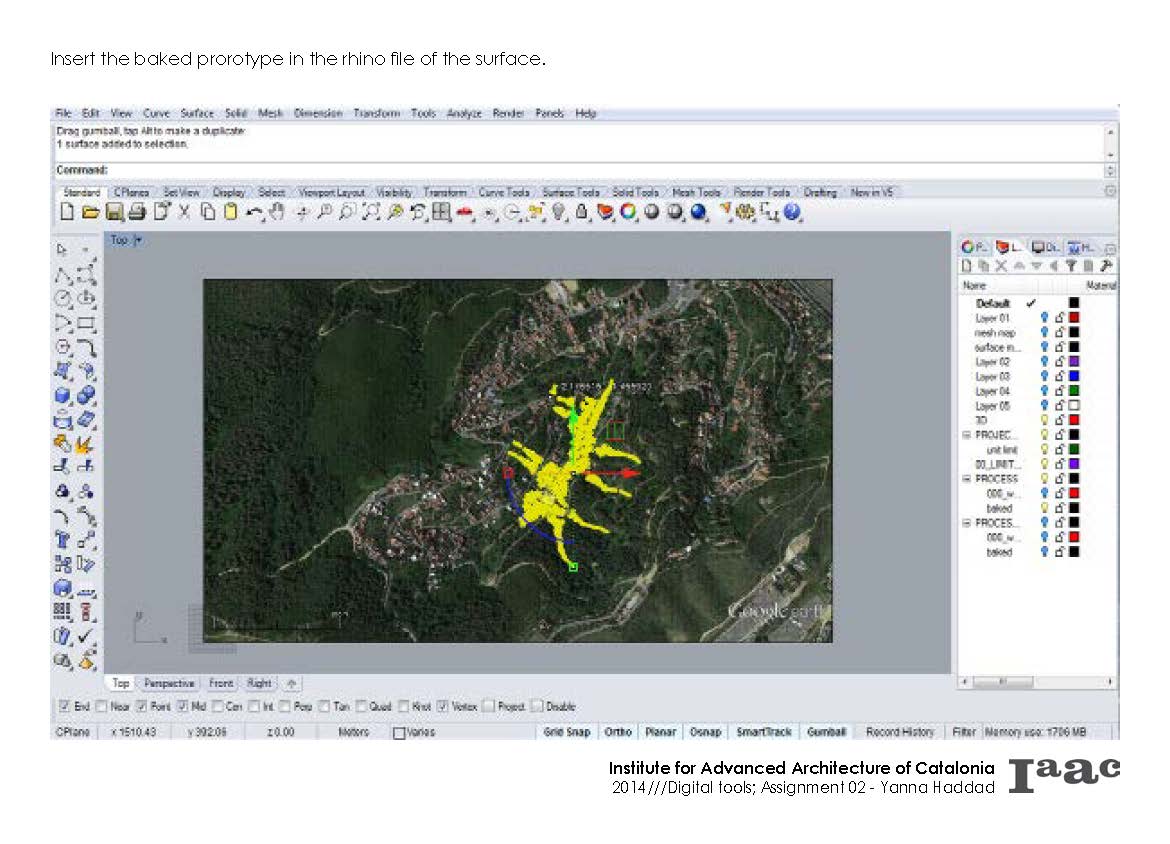
Task: Toggle the Quad osnap checkbox
Action: click(361, 707)
